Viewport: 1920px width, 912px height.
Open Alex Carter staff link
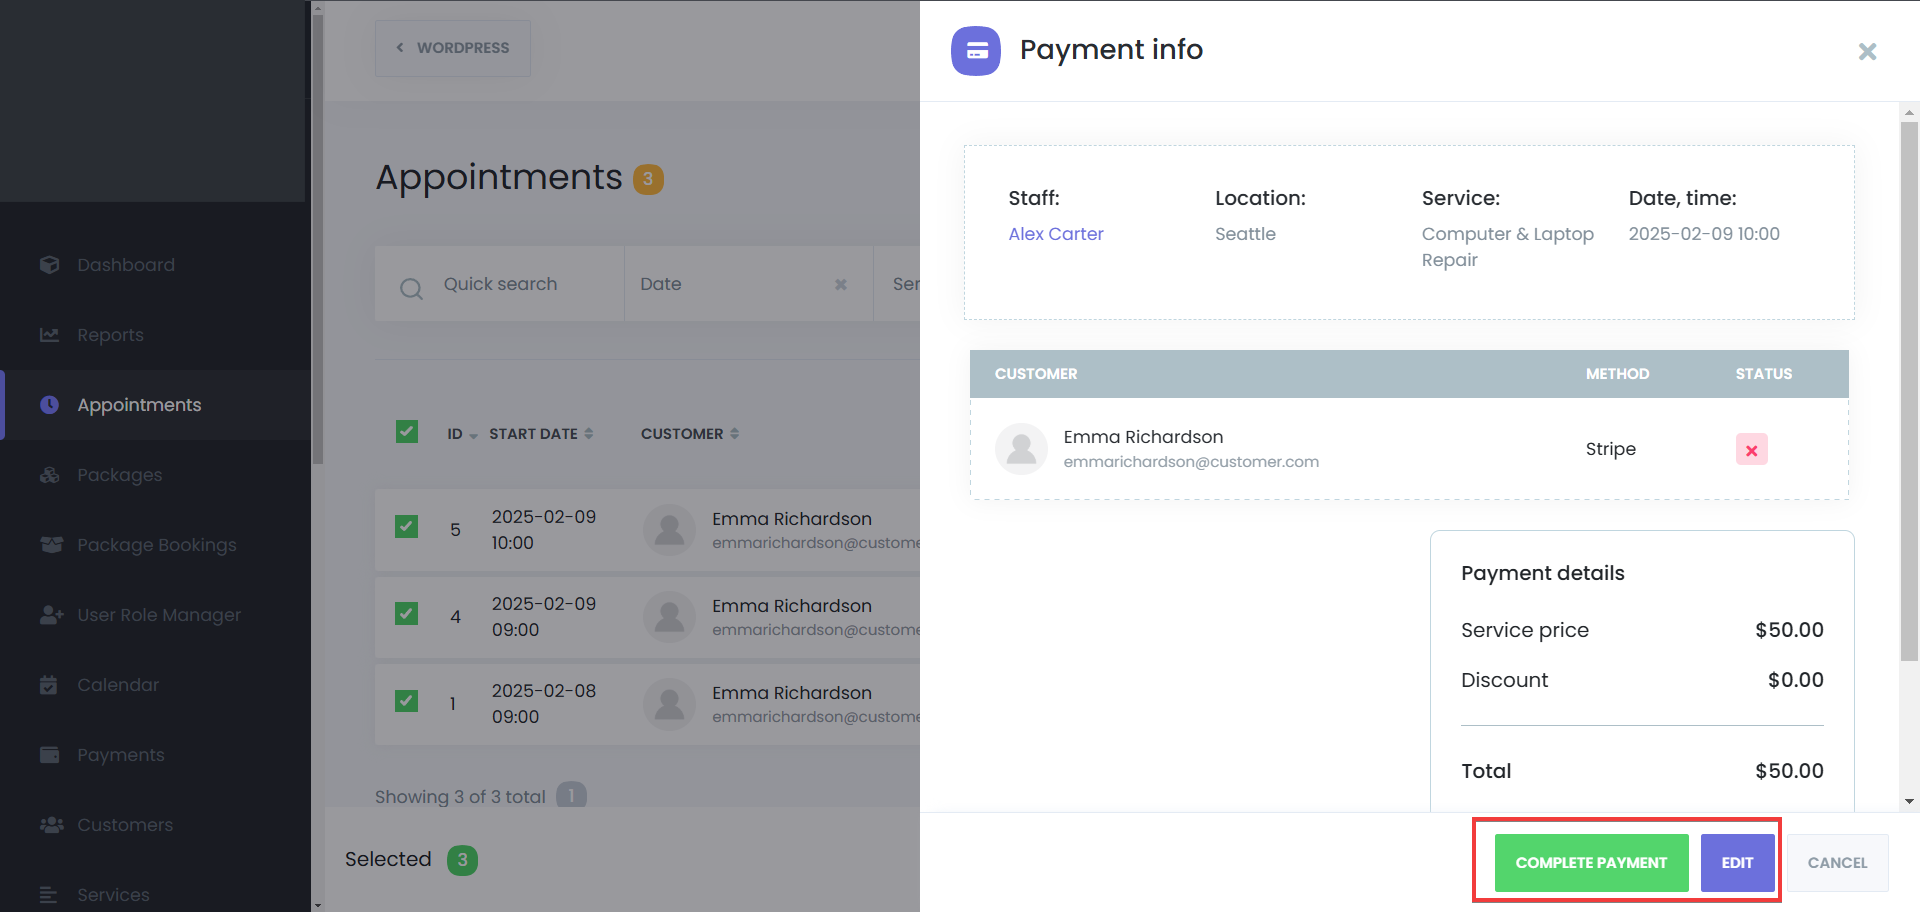(x=1055, y=234)
